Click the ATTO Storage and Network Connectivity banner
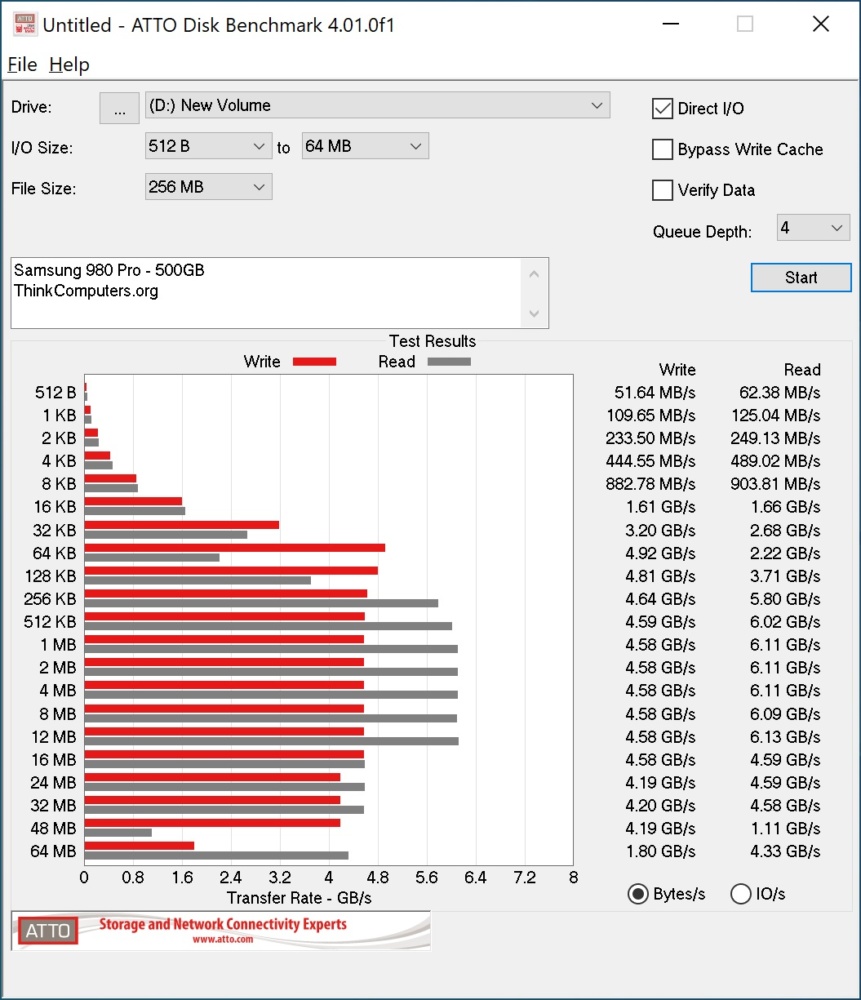This screenshot has height=1000, width=861. pos(221,930)
